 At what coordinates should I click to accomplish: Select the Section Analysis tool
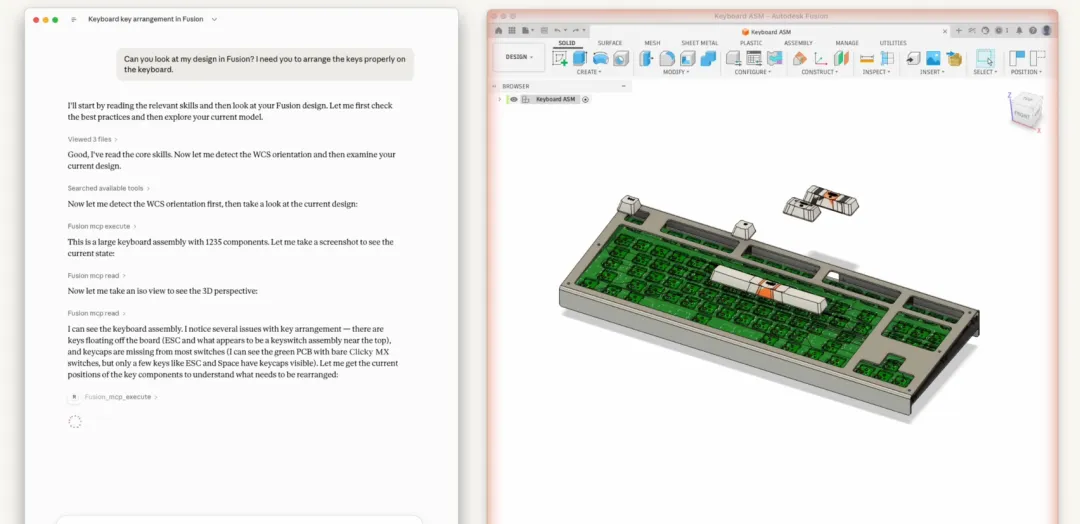click(x=887, y=59)
